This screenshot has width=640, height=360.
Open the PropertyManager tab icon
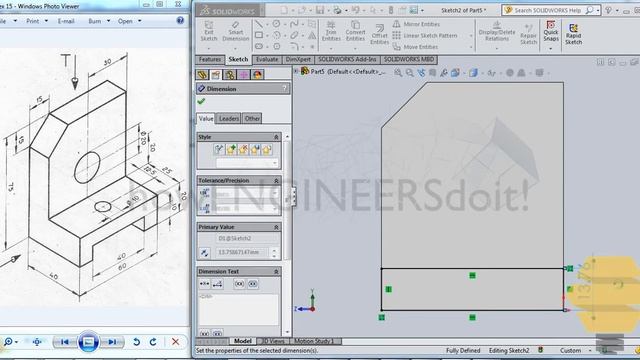click(x=216, y=75)
